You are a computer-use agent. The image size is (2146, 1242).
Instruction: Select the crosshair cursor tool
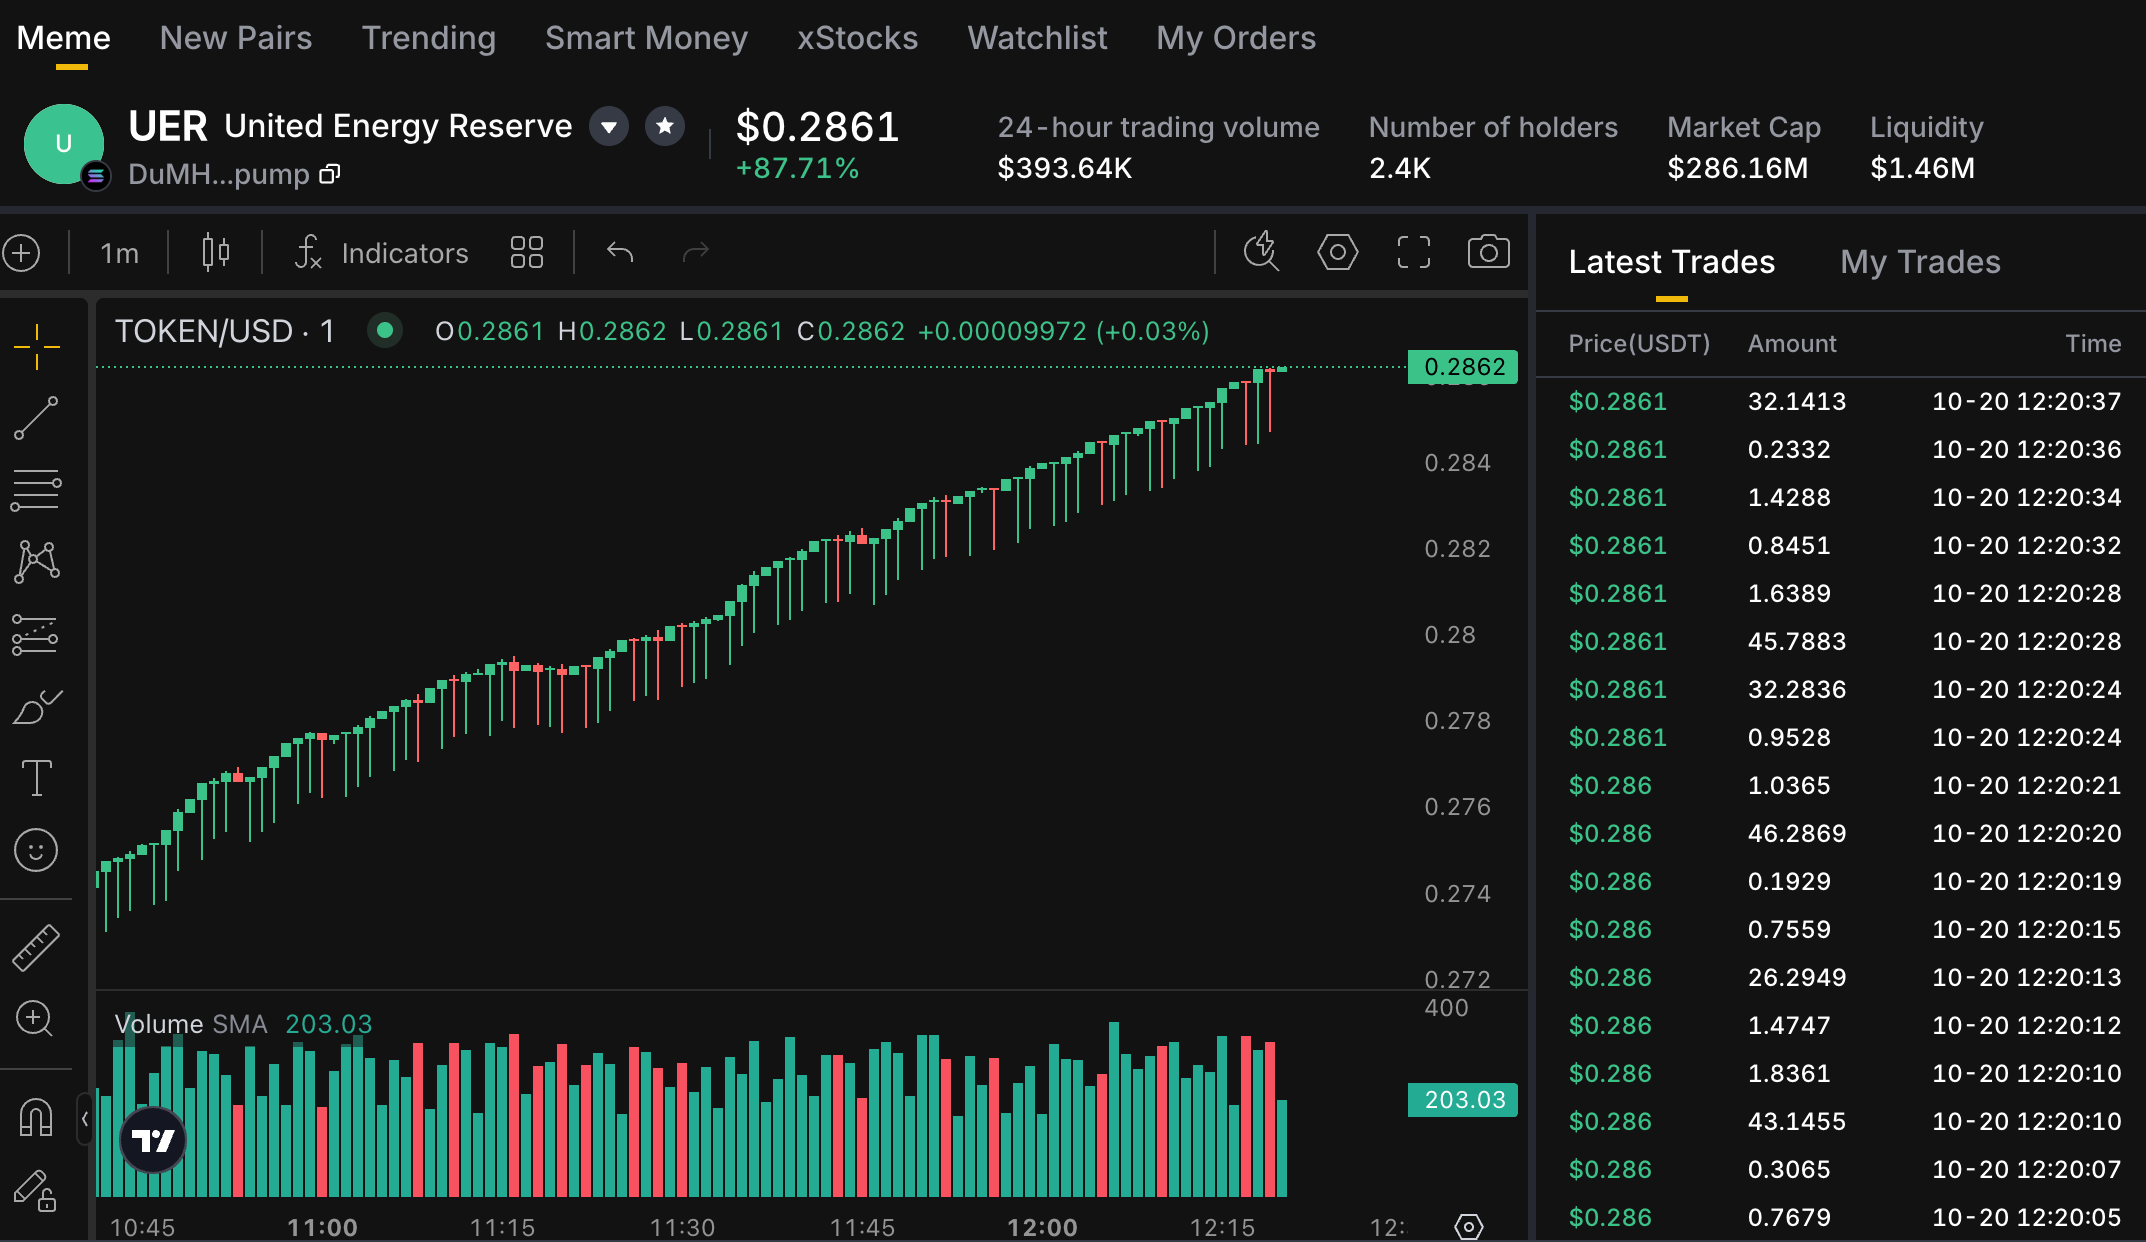pos(37,347)
